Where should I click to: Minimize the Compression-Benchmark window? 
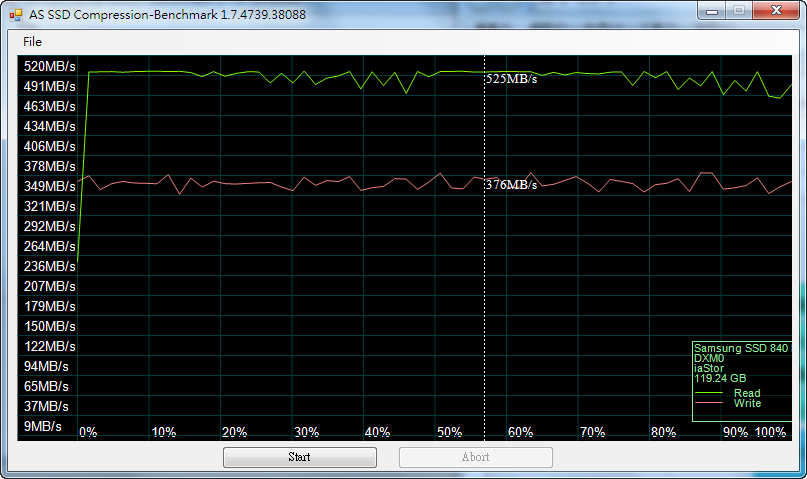click(714, 11)
